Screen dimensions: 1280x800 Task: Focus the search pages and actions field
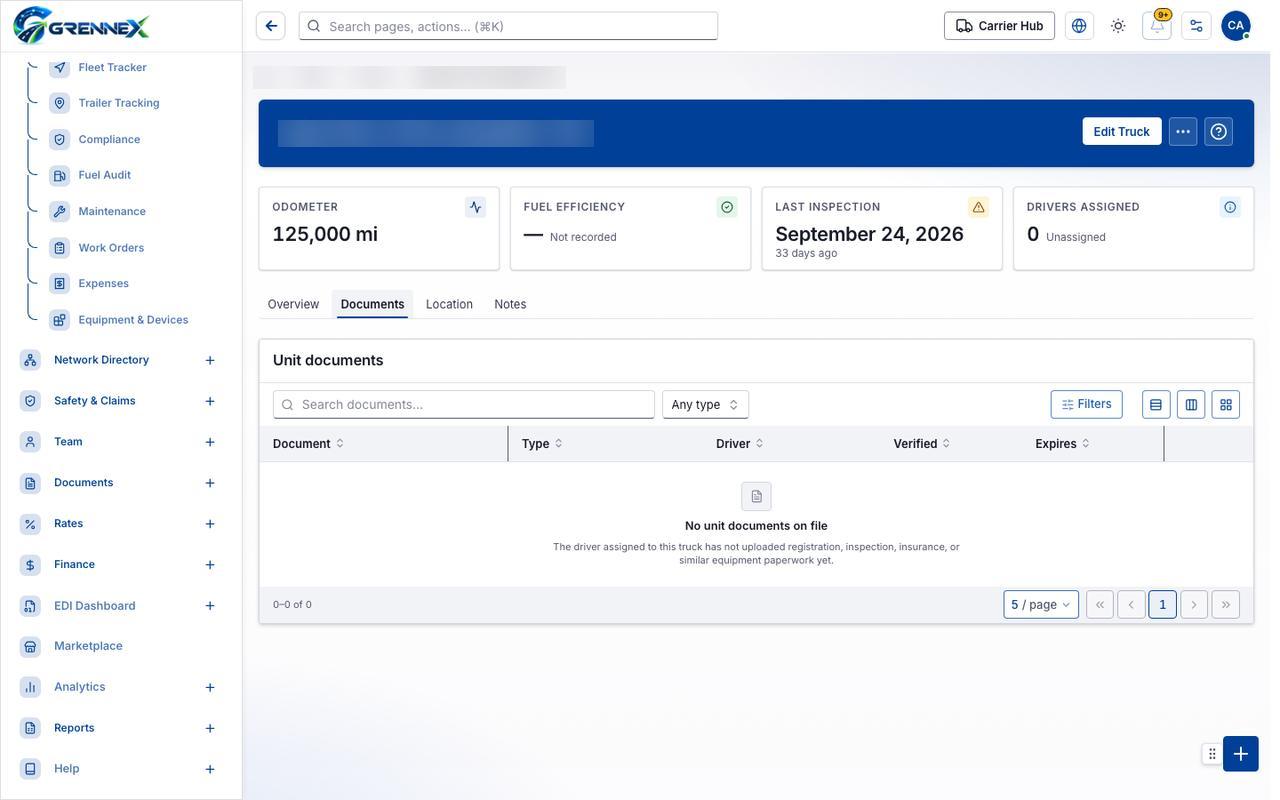coord(508,26)
